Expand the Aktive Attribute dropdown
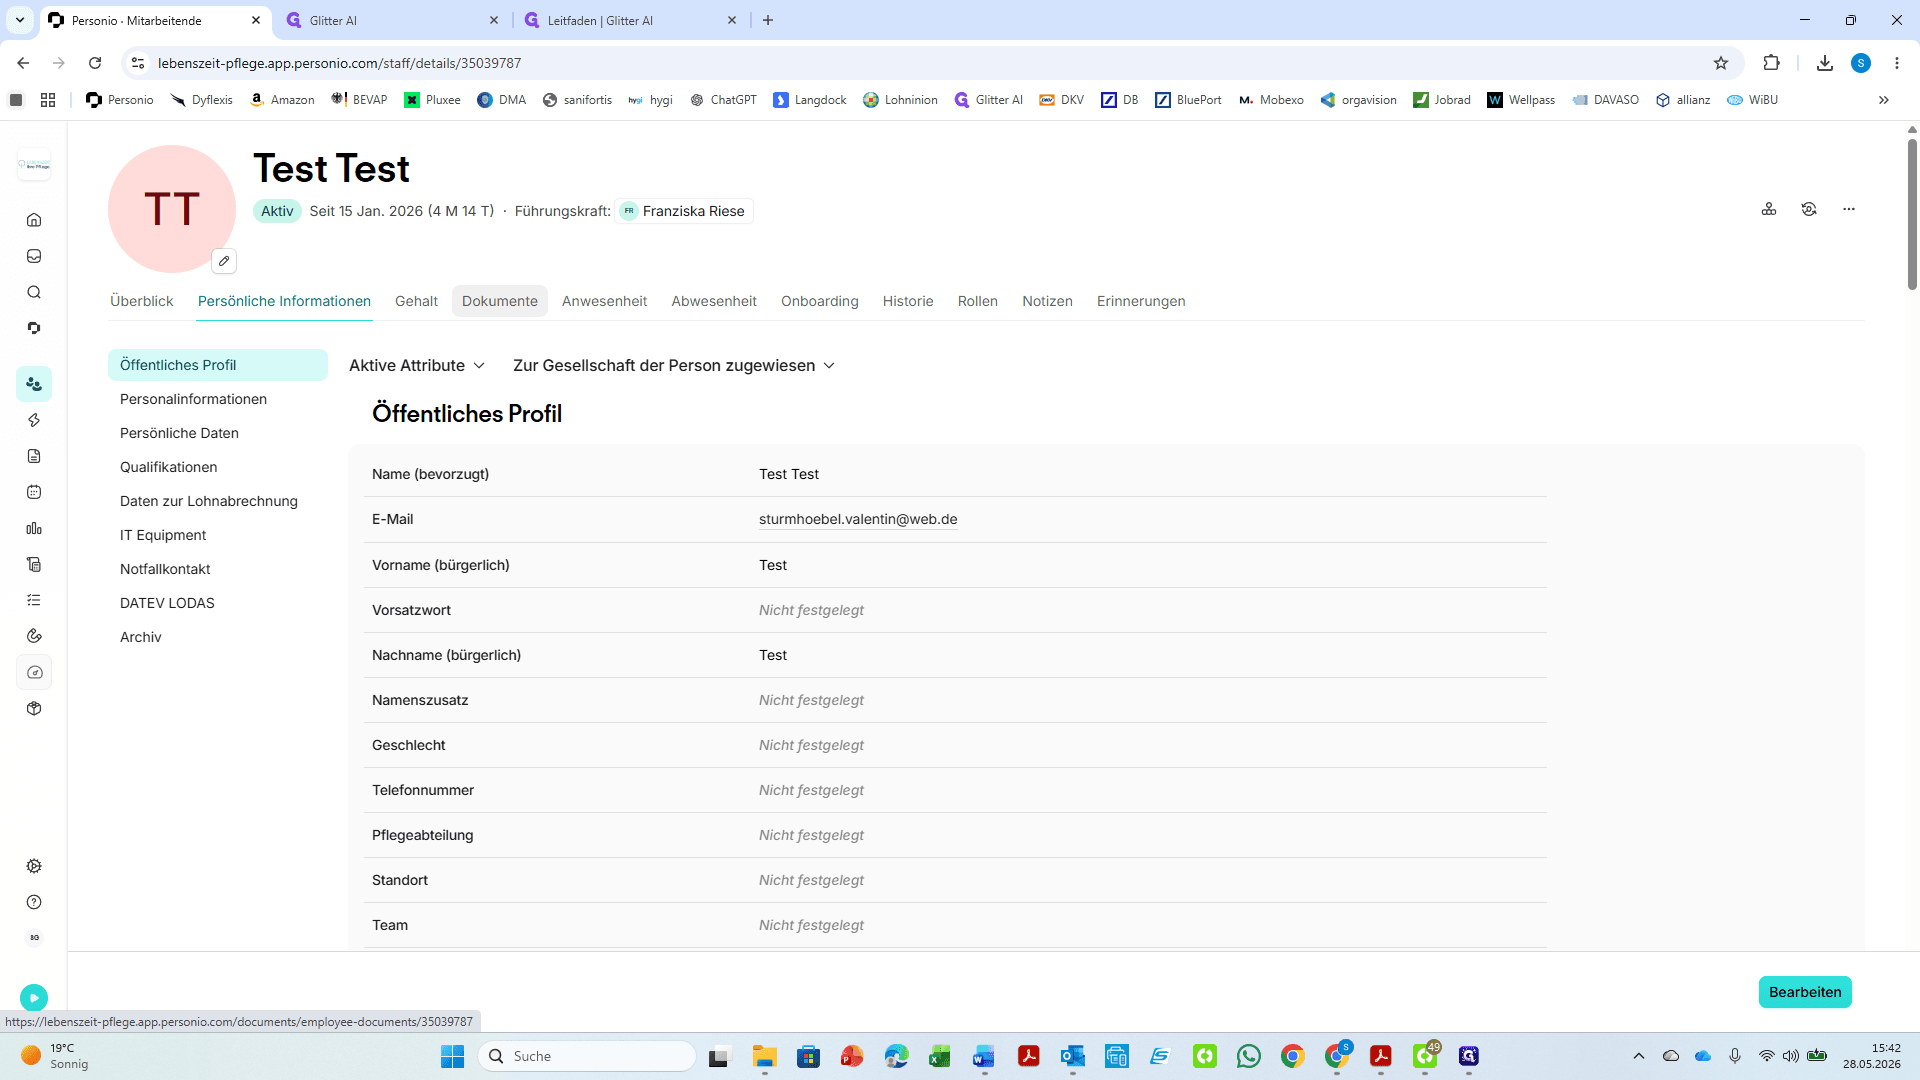The image size is (1920, 1080). [x=417, y=366]
